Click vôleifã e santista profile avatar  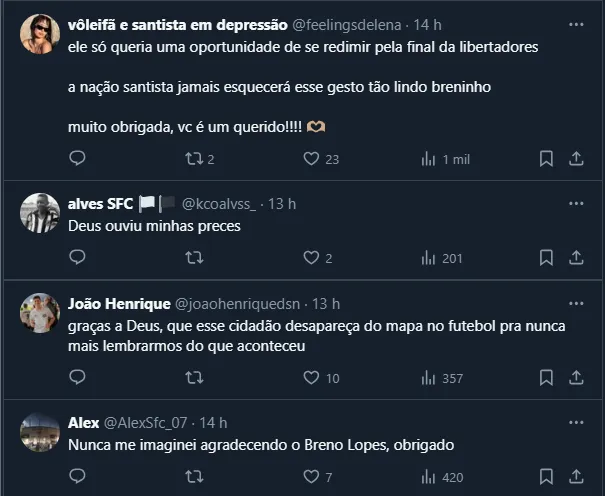point(40,33)
